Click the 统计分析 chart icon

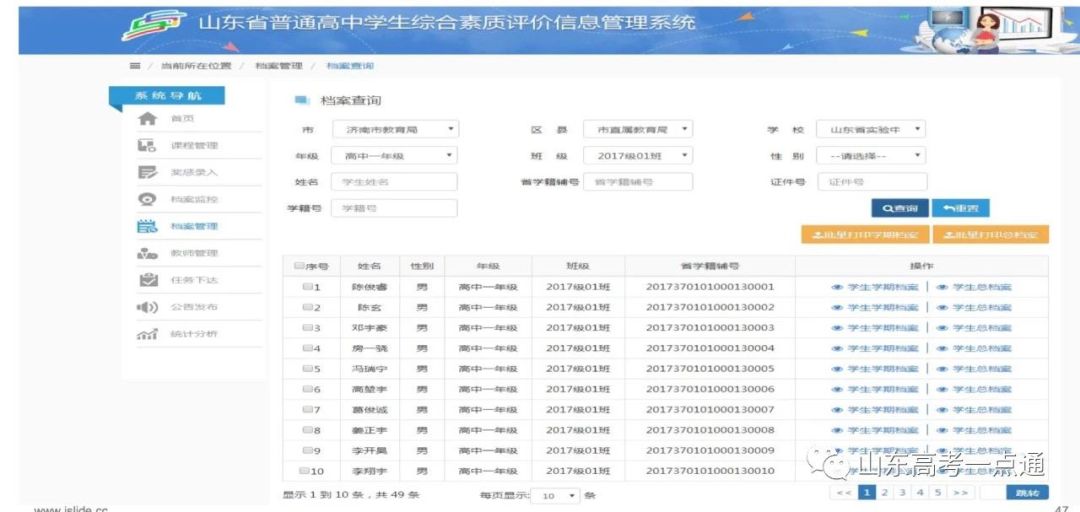(x=147, y=334)
